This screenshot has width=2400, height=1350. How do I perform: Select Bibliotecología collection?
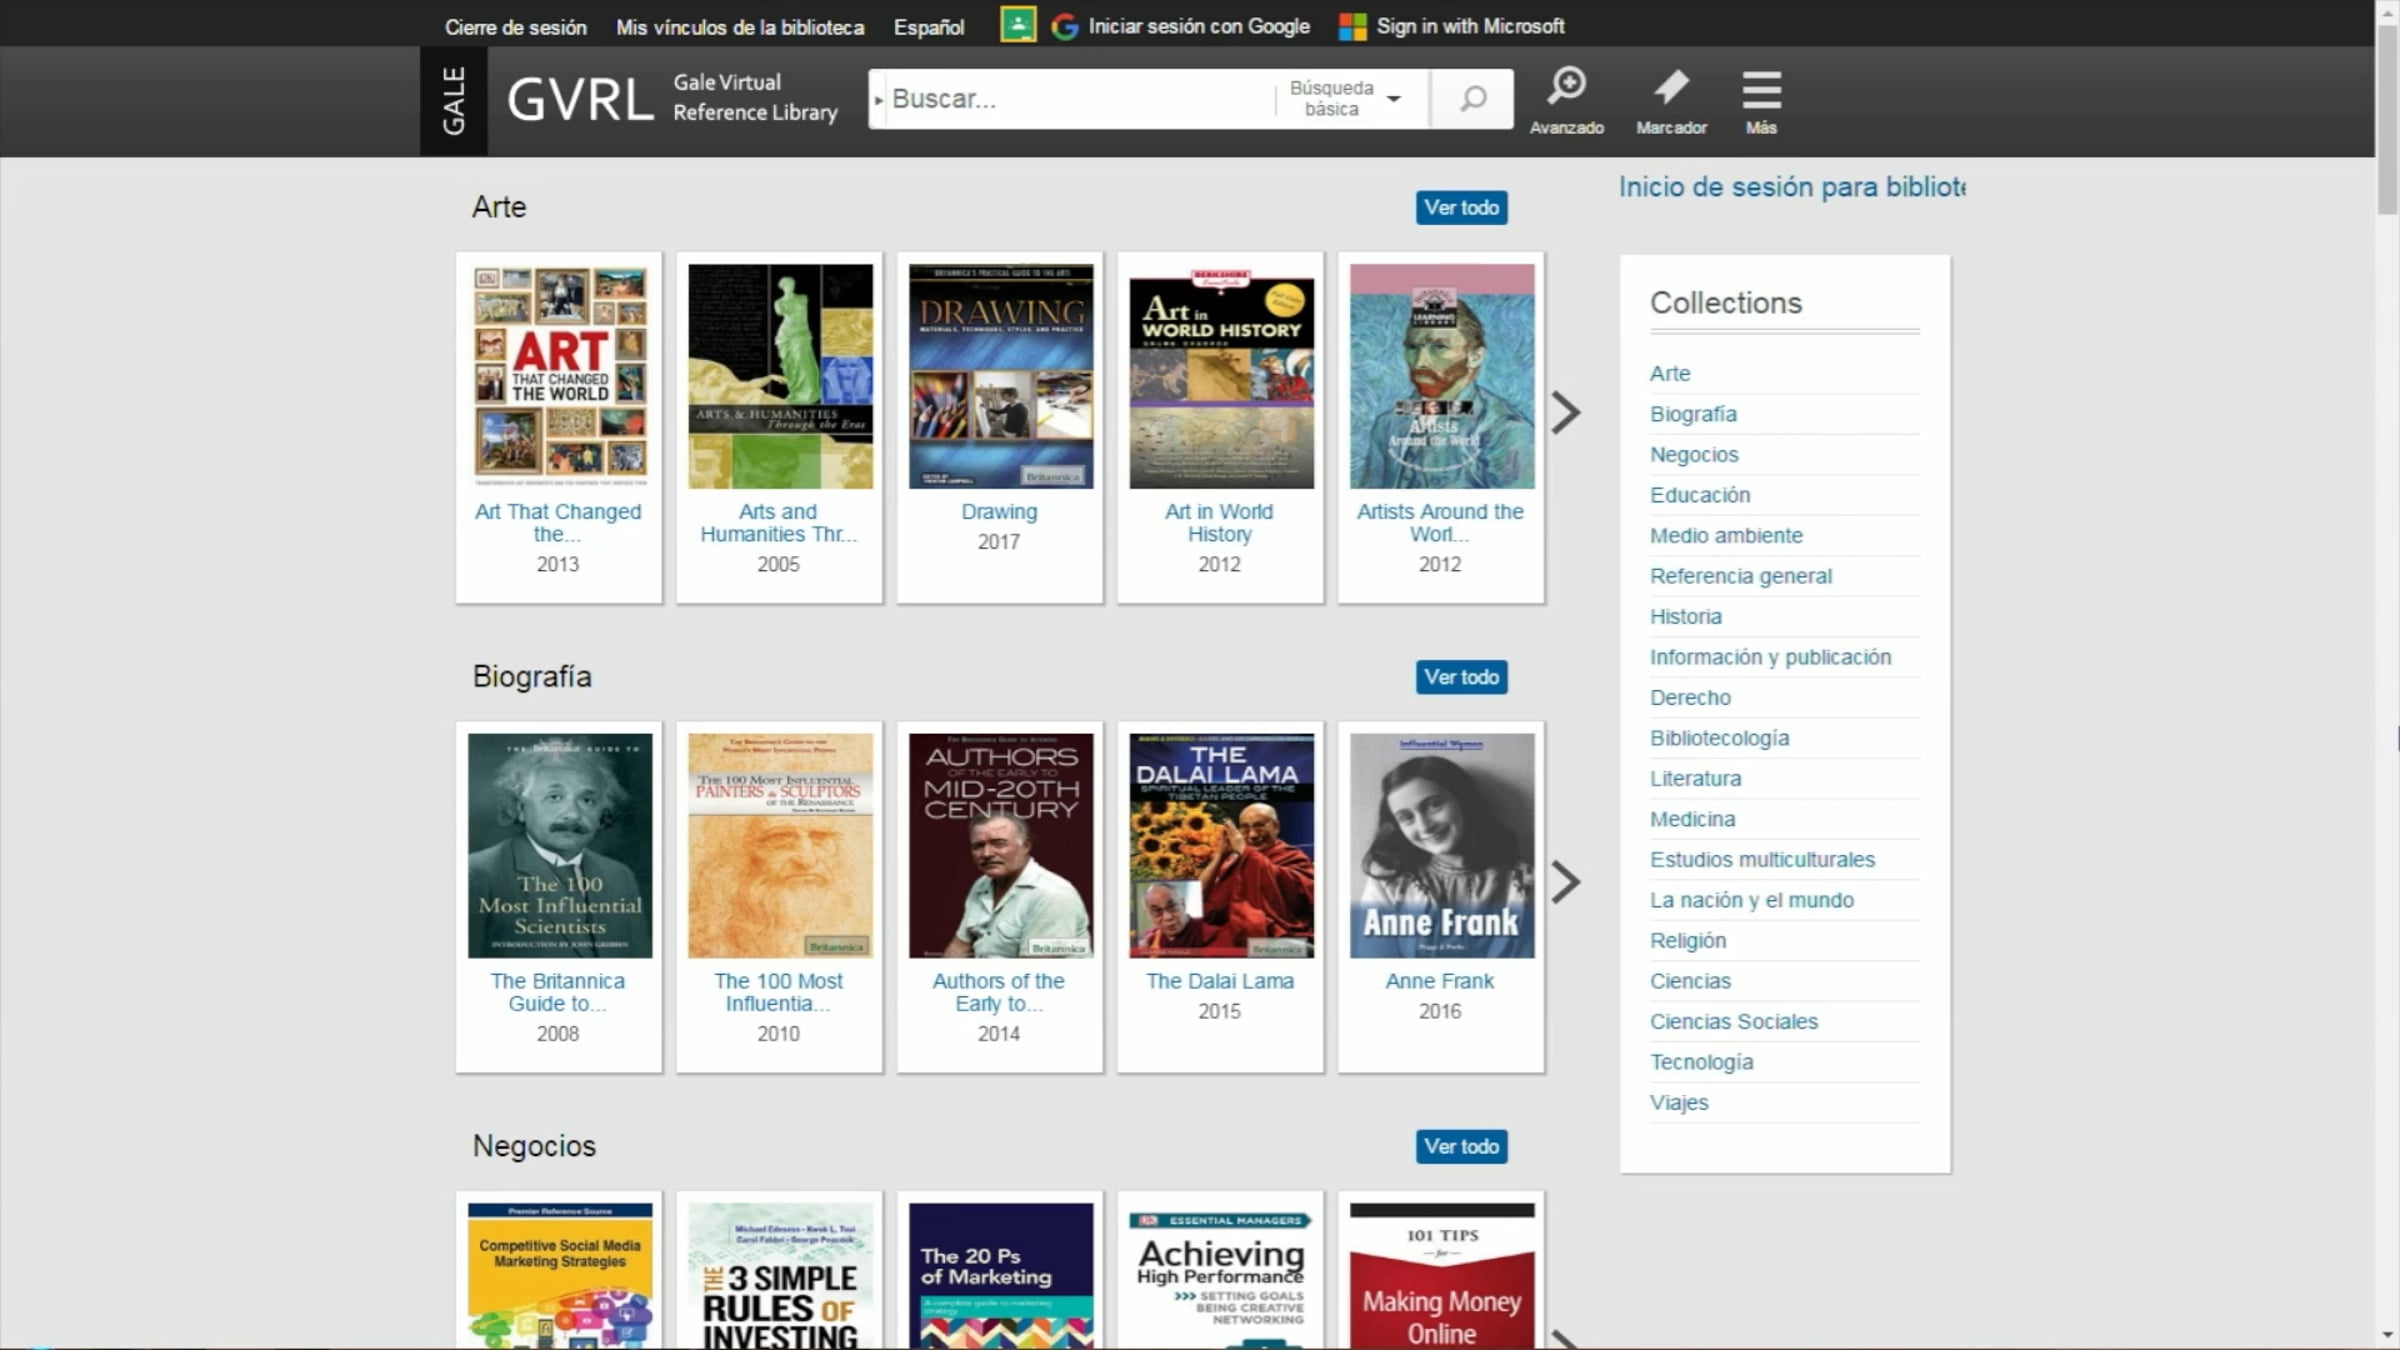(1719, 738)
